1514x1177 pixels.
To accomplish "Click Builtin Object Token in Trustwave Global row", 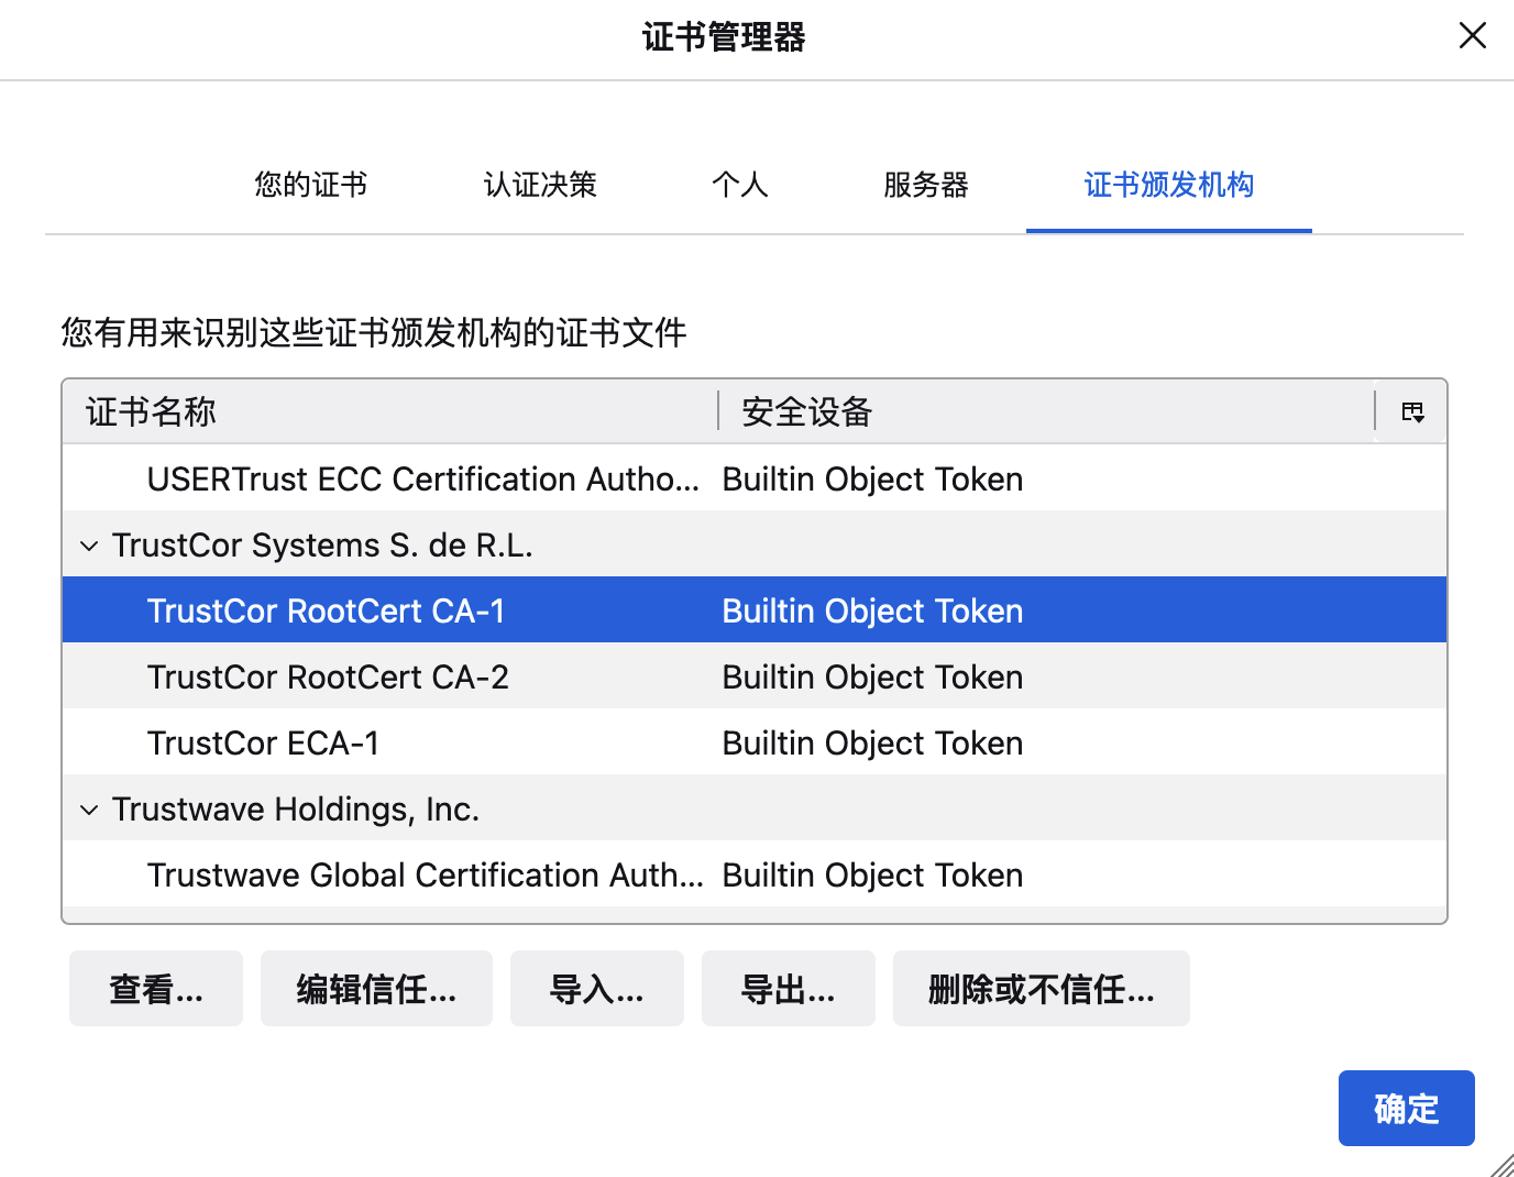I will 872,876.
